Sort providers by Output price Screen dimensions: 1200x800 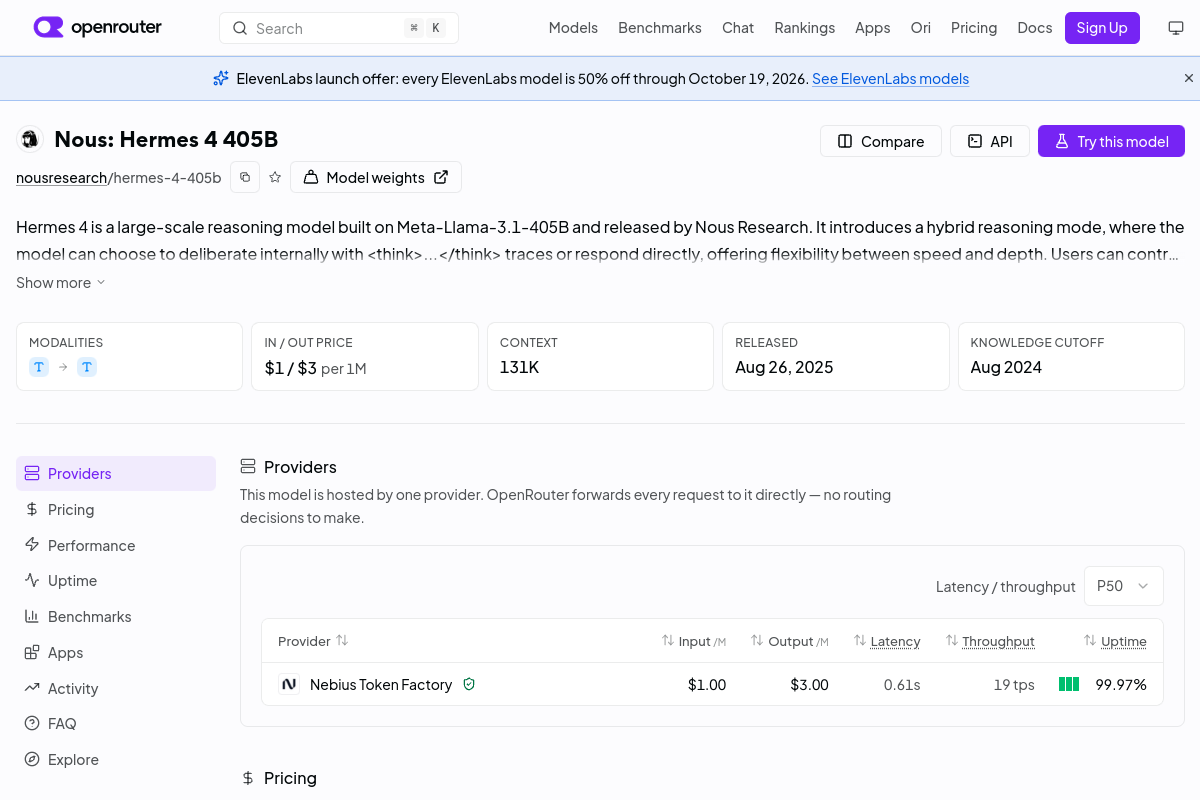[790, 641]
